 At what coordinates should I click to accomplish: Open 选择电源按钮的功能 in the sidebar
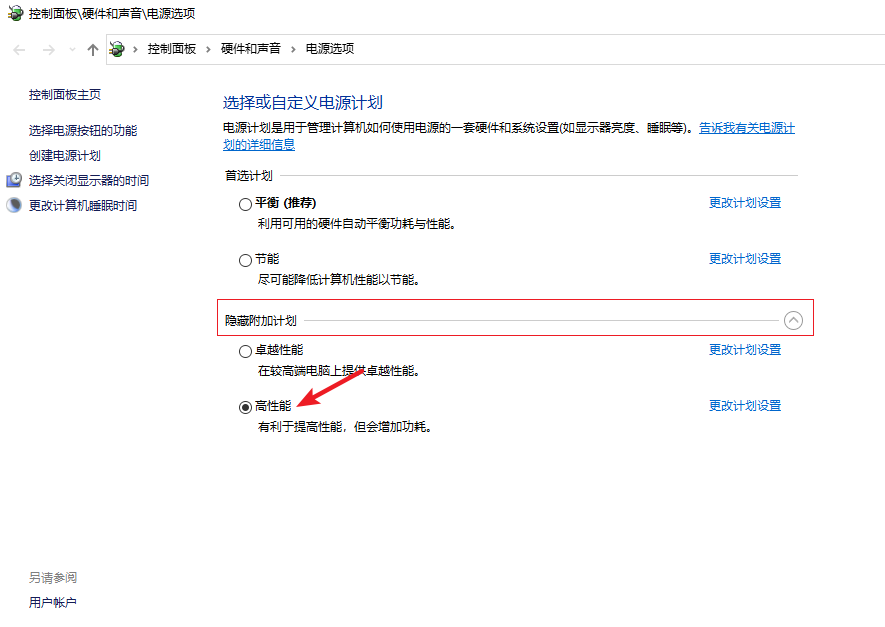[x=83, y=131]
